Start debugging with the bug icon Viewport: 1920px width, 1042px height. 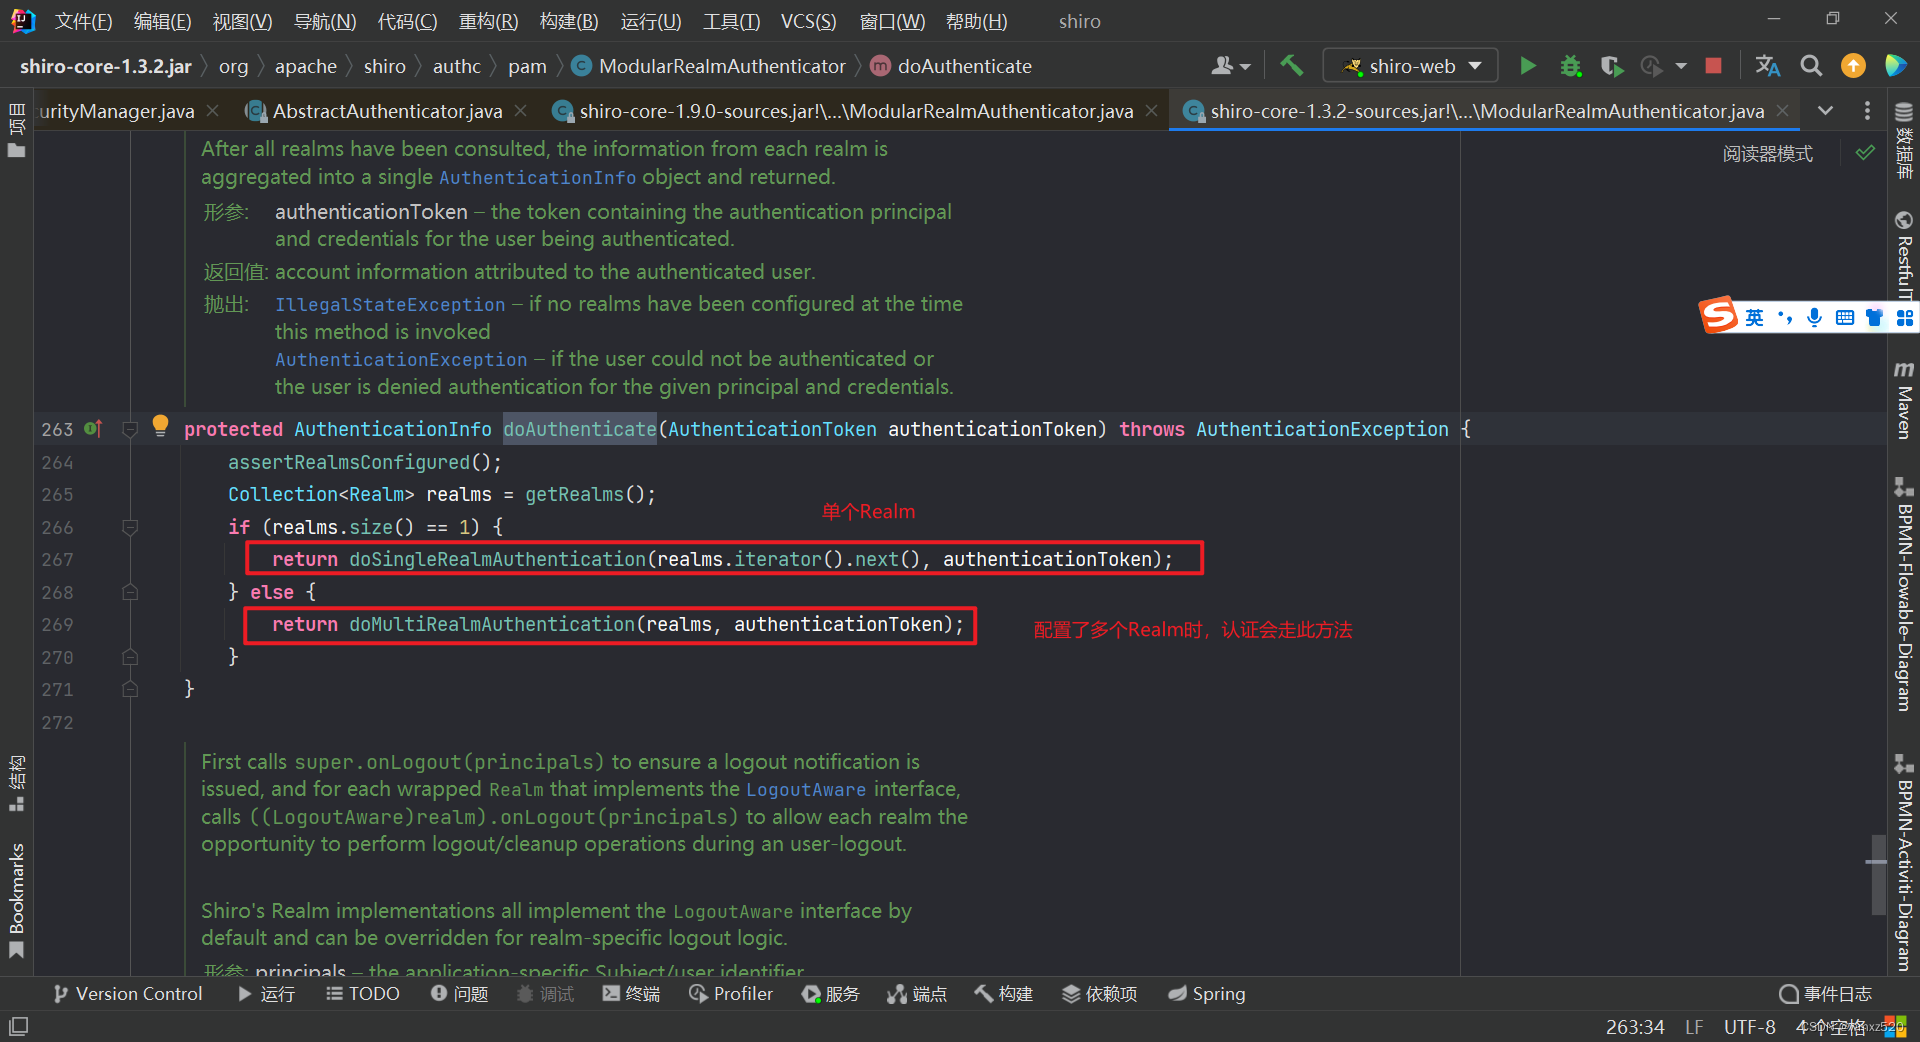point(1570,66)
